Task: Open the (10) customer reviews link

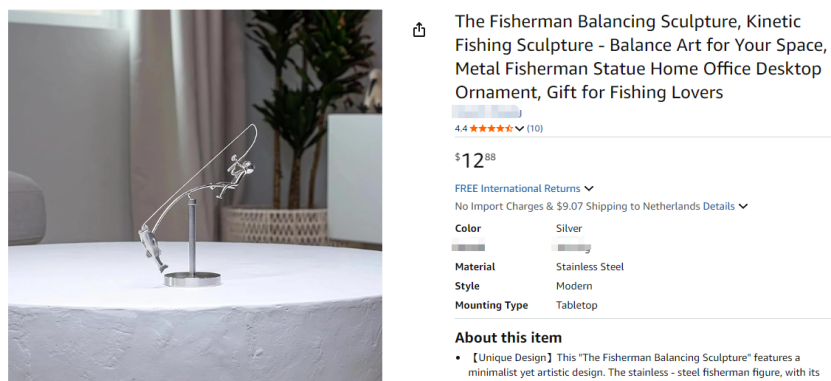Action: (x=535, y=128)
